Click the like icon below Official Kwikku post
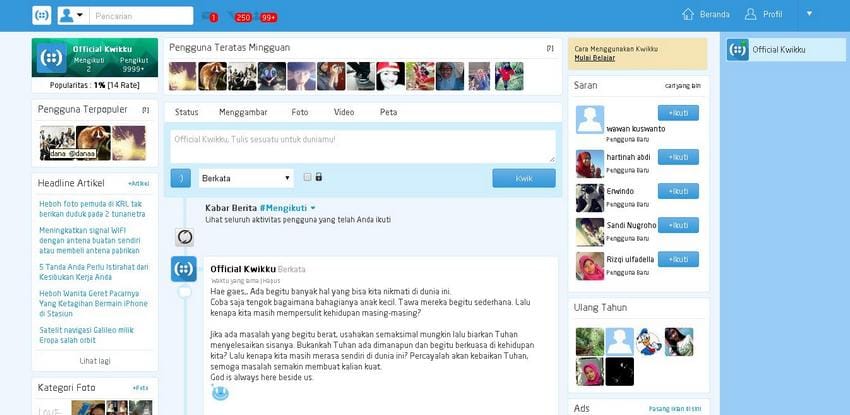The image size is (850, 415). point(220,393)
